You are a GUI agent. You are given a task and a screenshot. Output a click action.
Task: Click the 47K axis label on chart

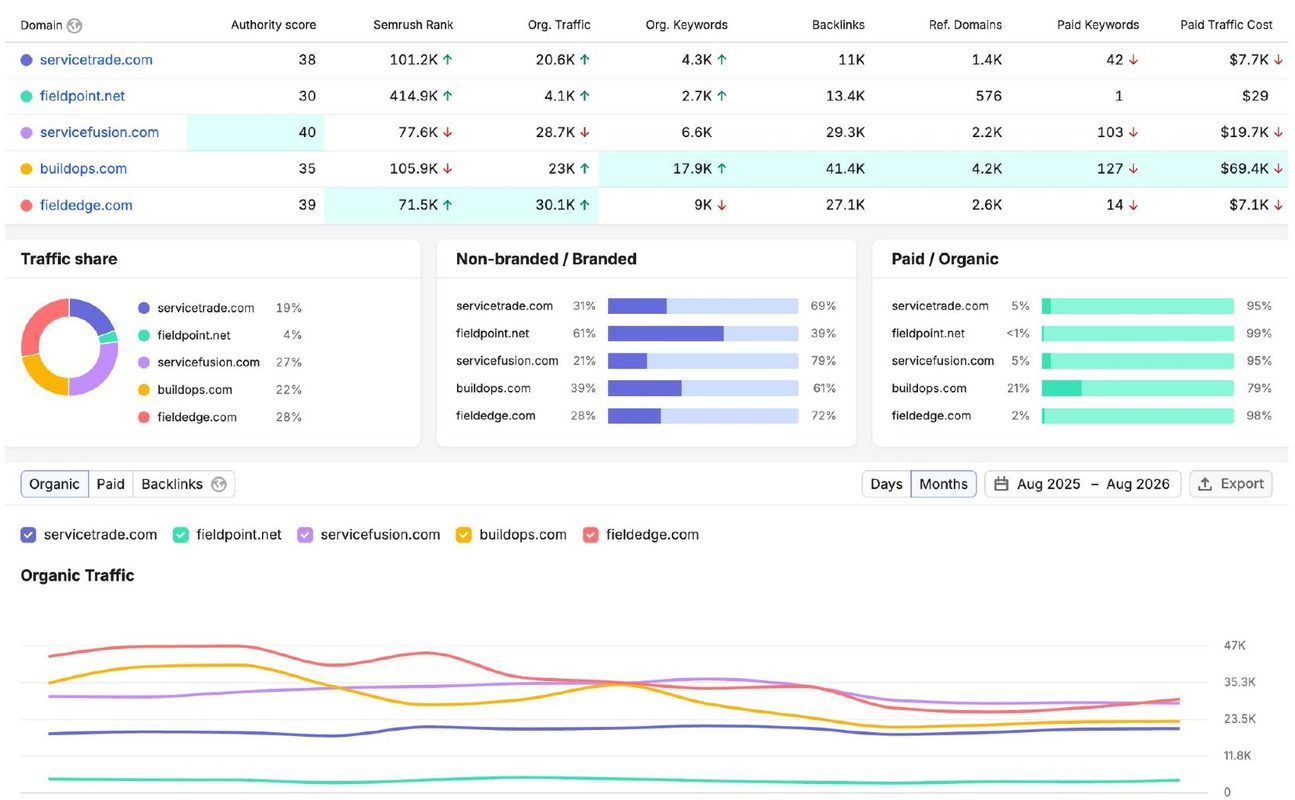[x=1234, y=645]
